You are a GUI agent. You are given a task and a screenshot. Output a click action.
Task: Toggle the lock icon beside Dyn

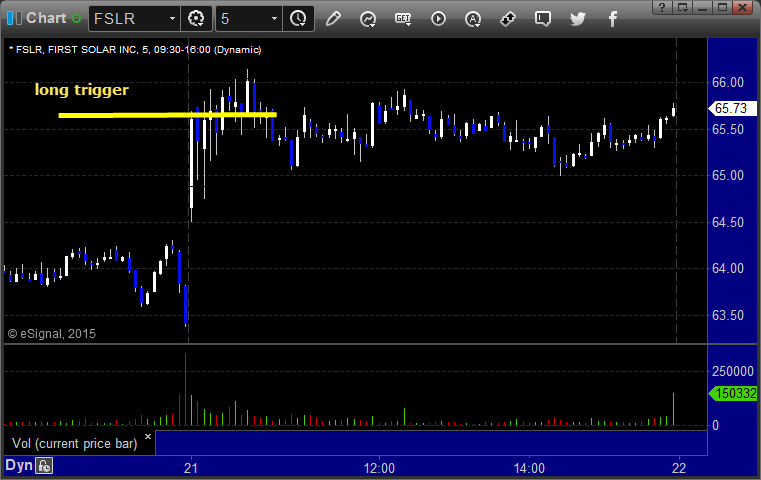44,466
